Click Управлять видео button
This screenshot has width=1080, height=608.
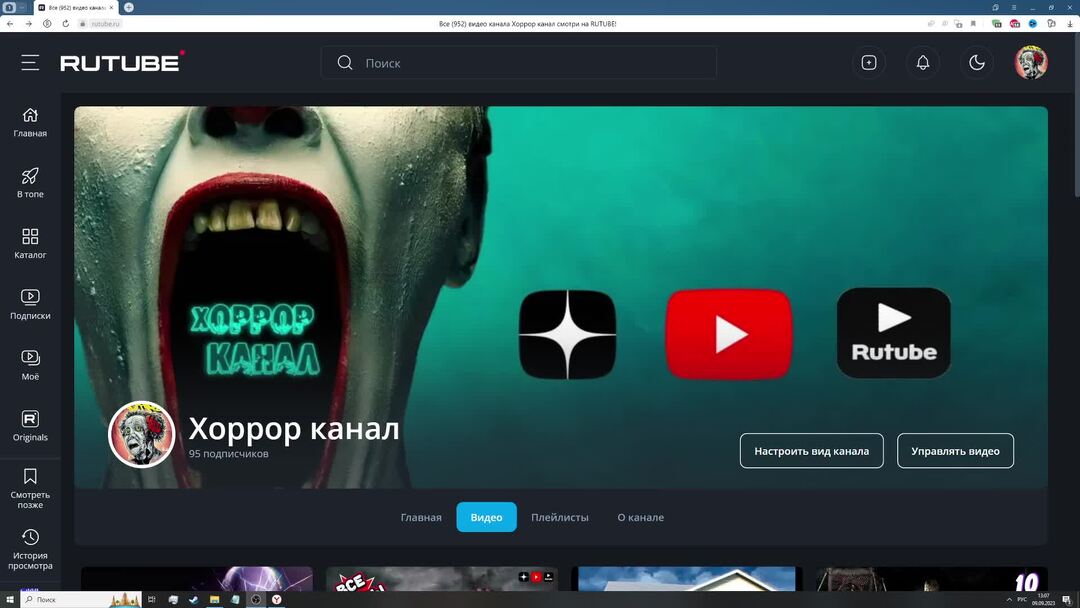(955, 451)
